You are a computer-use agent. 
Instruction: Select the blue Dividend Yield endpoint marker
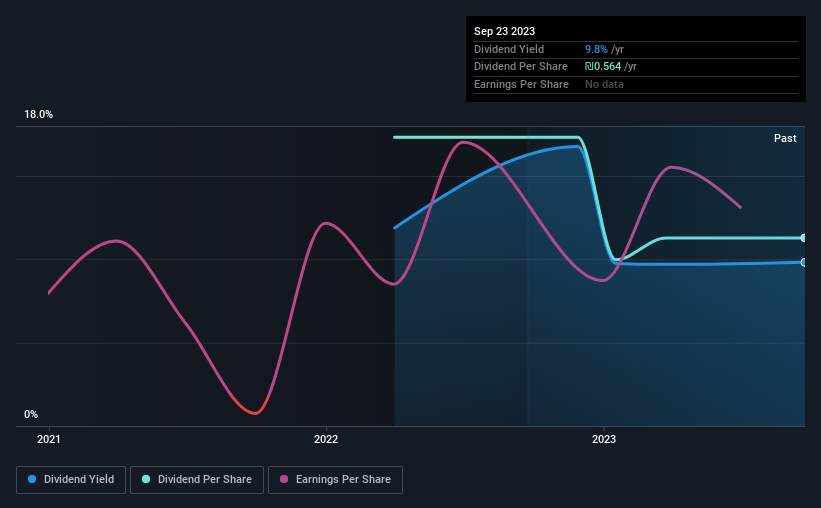[804, 262]
